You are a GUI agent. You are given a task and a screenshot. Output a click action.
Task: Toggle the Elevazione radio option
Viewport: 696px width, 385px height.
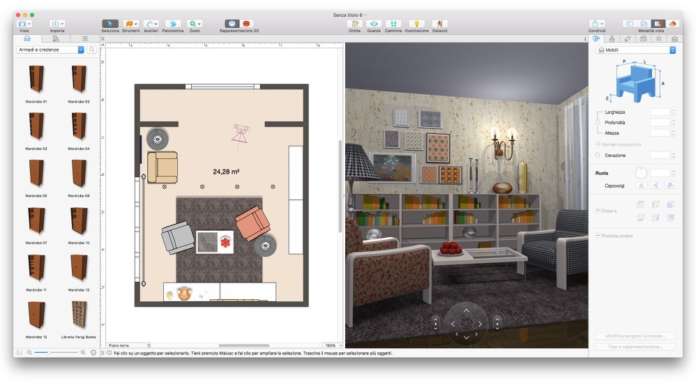[x=597, y=155]
